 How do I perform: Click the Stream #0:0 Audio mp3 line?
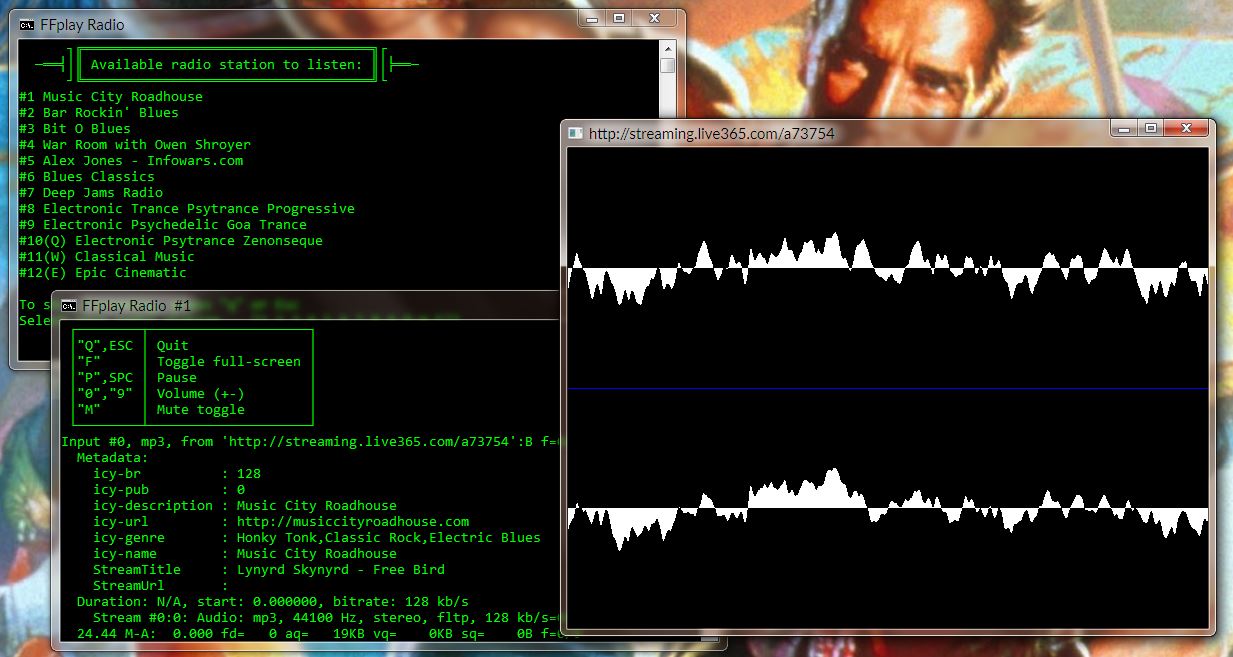point(325,618)
